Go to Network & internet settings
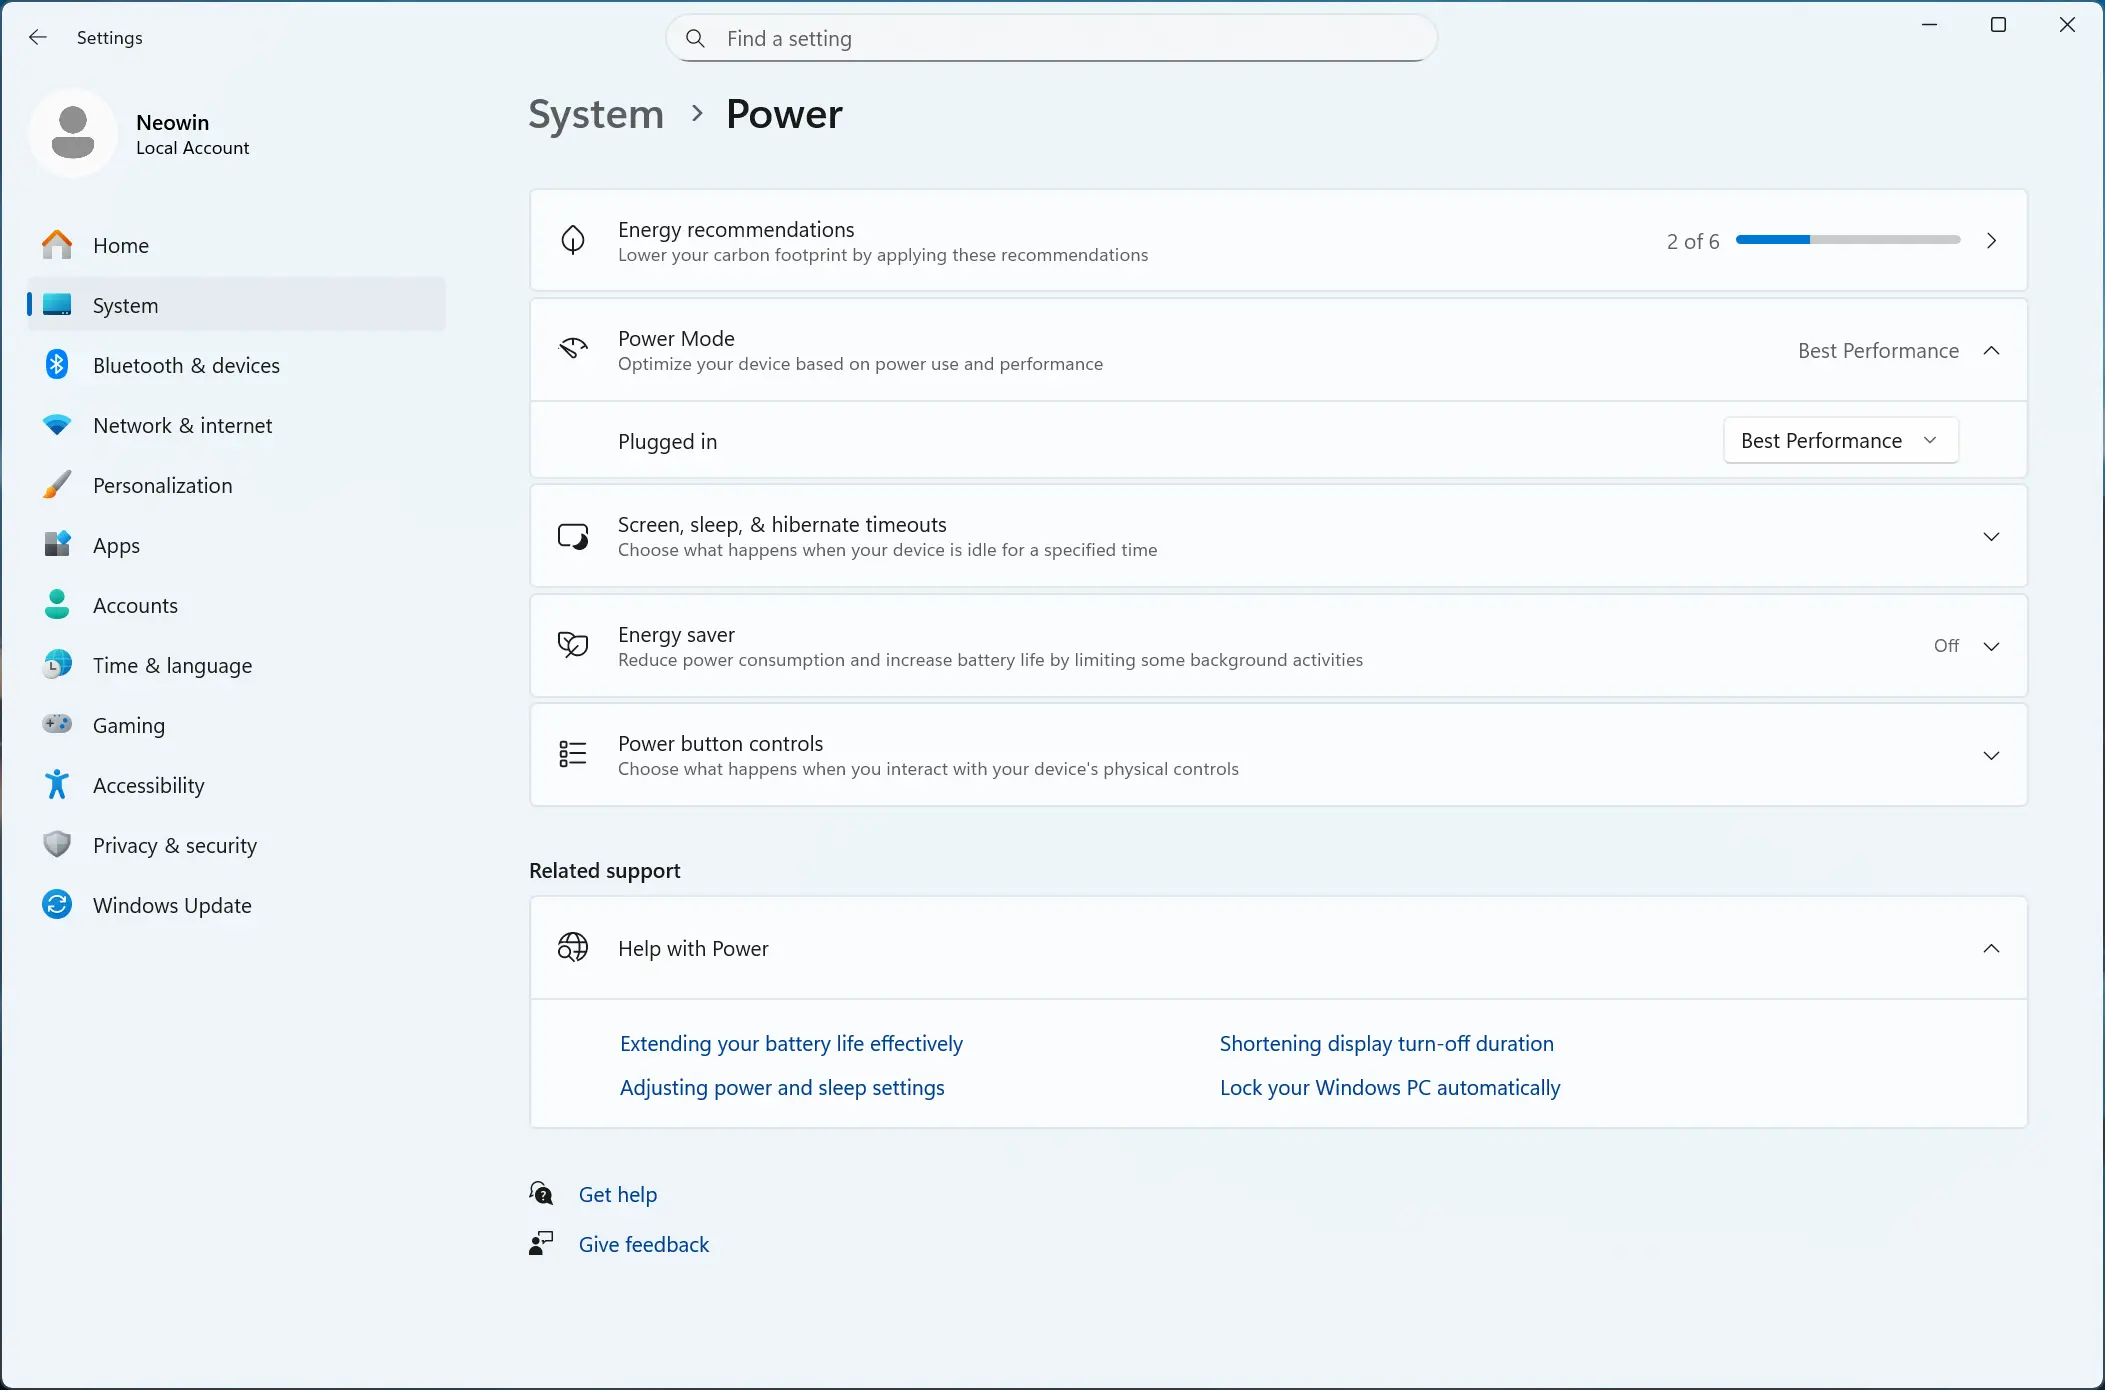The image size is (2105, 1390). [182, 425]
